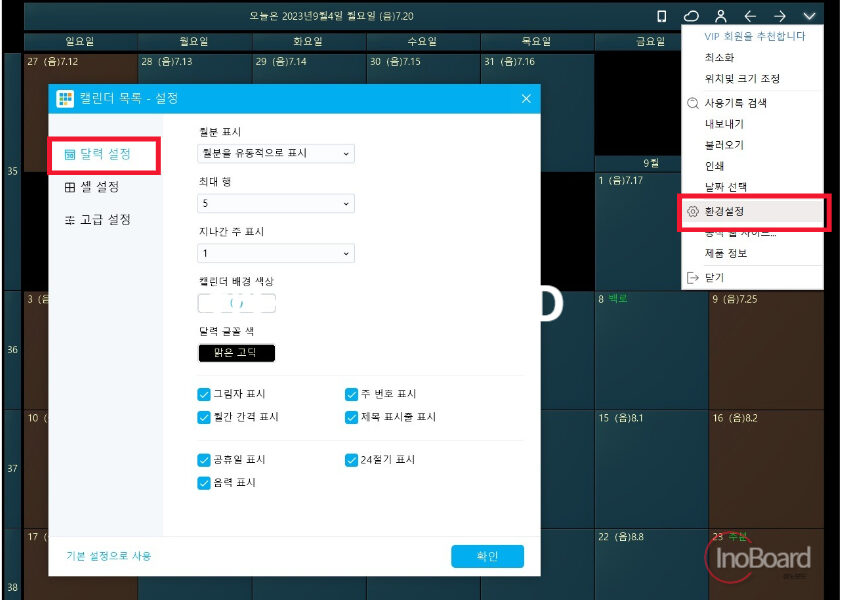Uncheck 제목 표시줄 표시 option
844x600 pixels.
coord(351,417)
